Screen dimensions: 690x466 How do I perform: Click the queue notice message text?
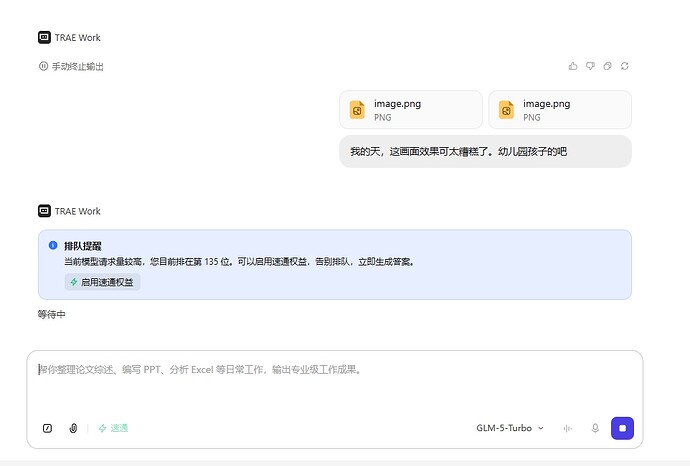pyautogui.click(x=239, y=262)
